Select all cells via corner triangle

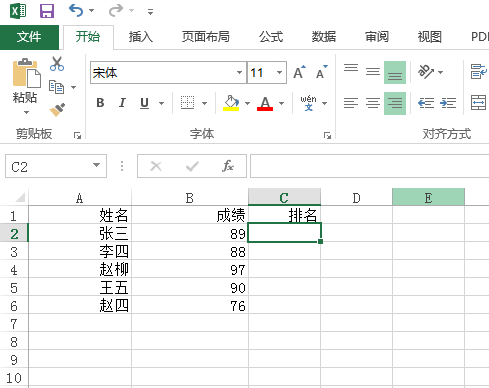[20, 197]
